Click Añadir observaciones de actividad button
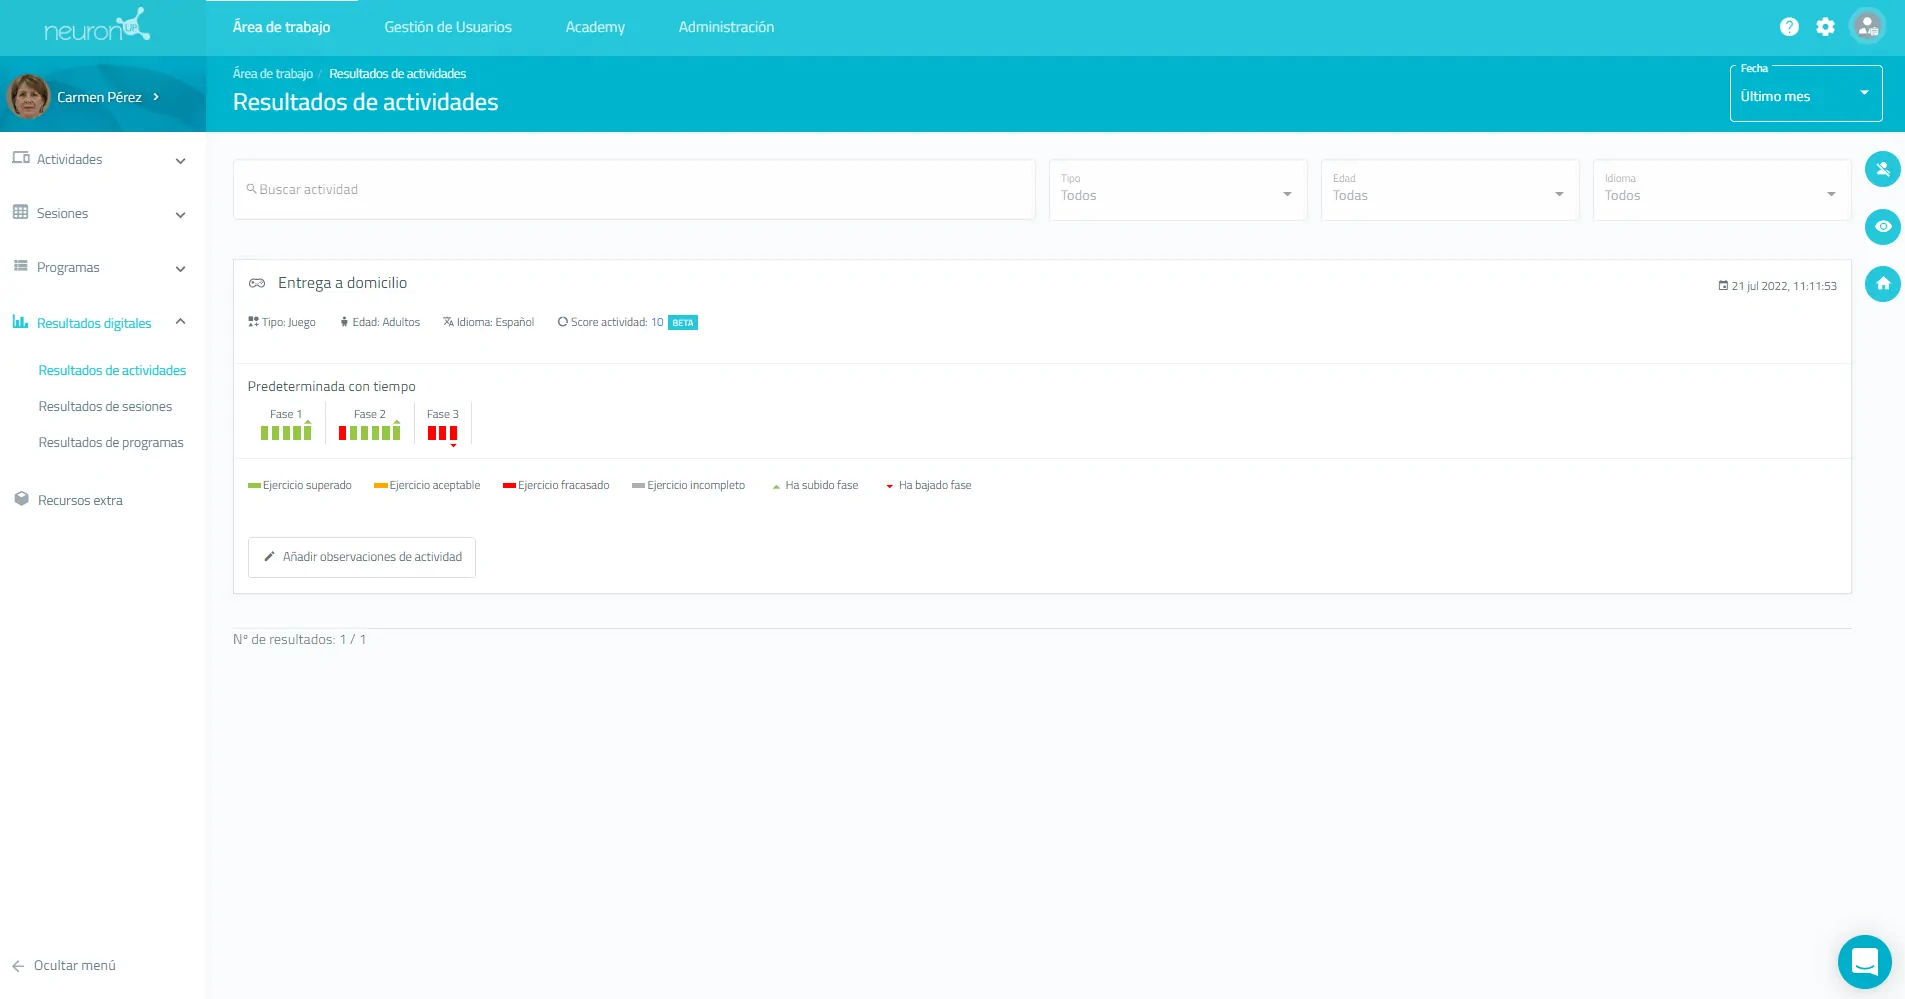The image size is (1905, 999). (x=362, y=557)
